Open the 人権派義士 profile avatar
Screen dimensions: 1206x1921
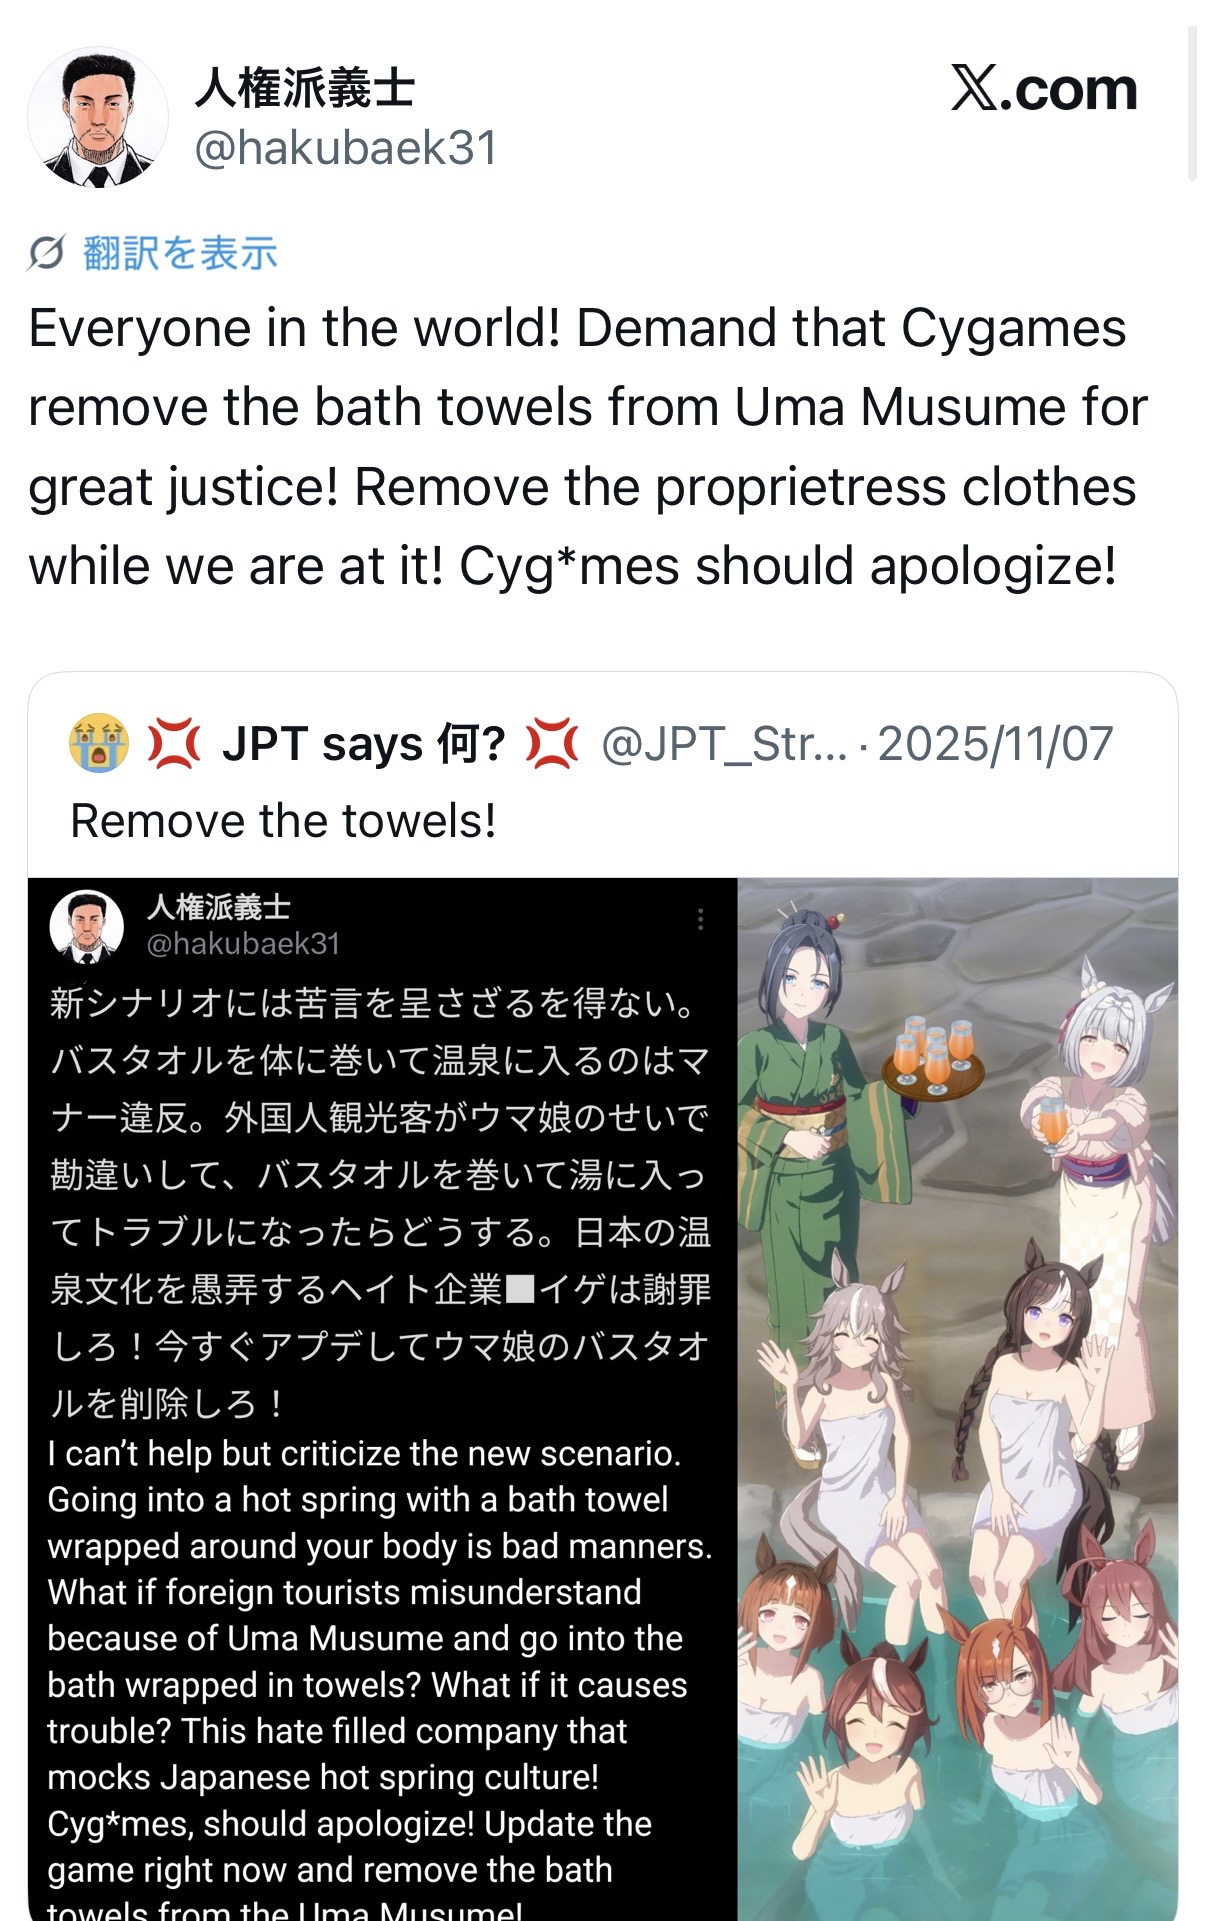[x=98, y=117]
